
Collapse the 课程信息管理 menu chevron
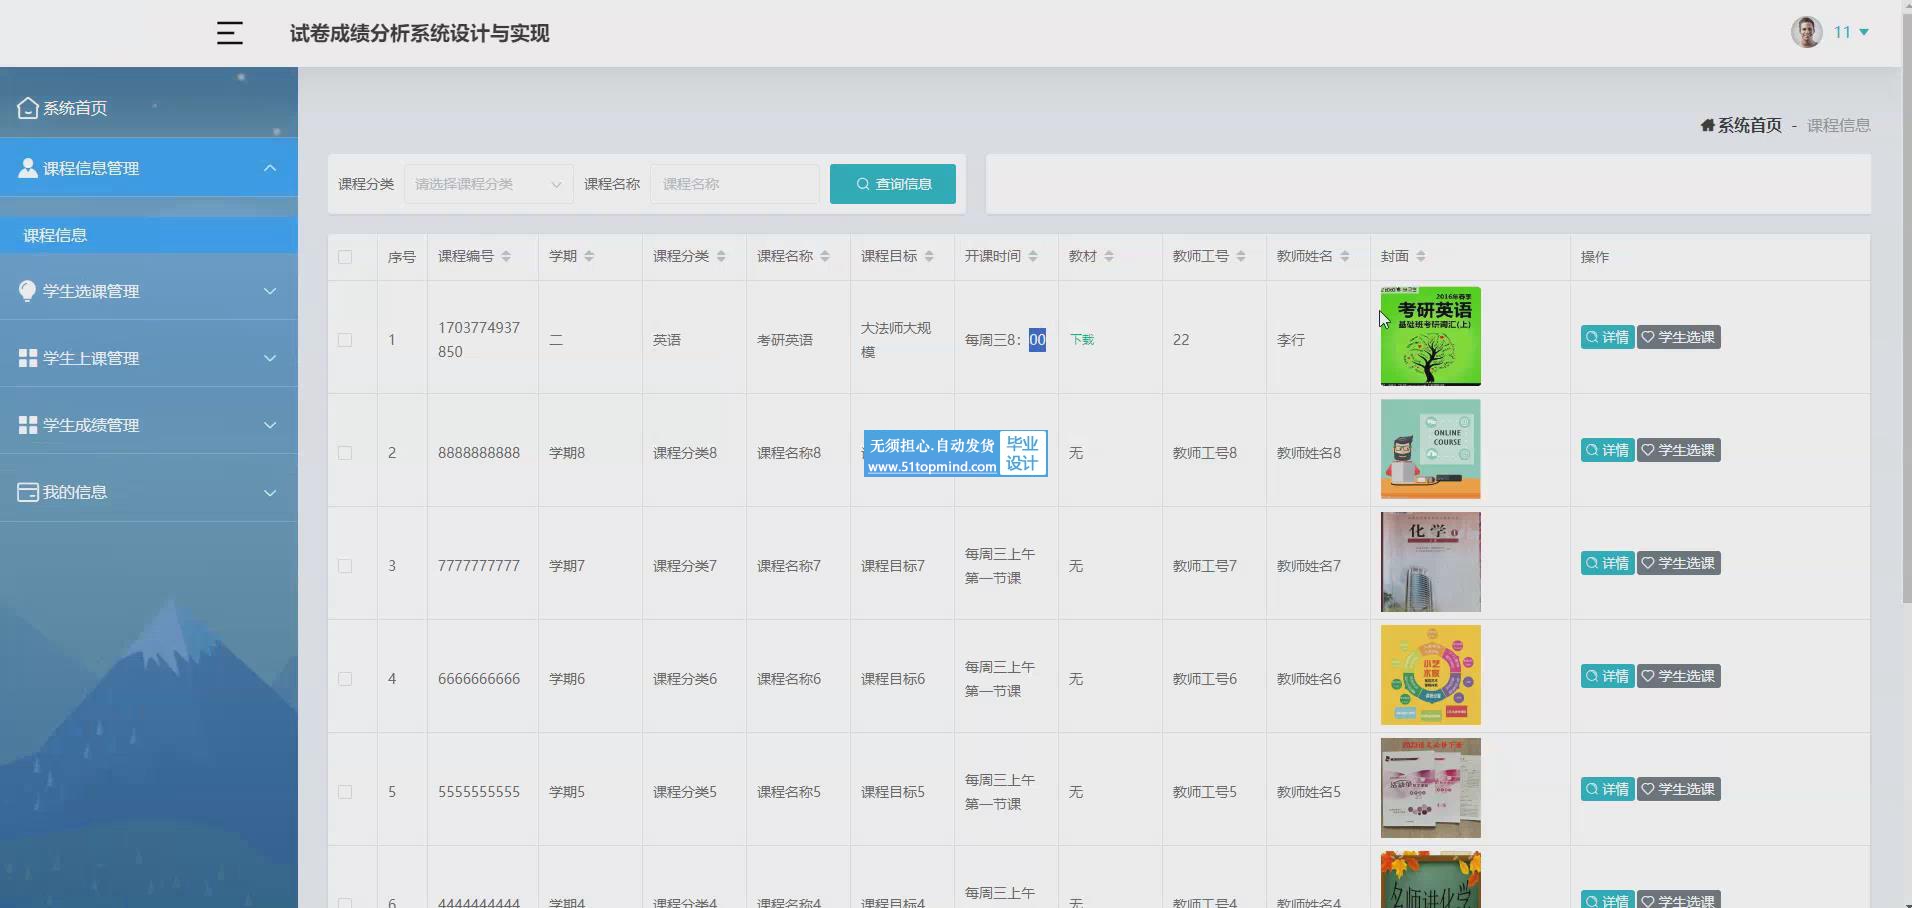270,168
